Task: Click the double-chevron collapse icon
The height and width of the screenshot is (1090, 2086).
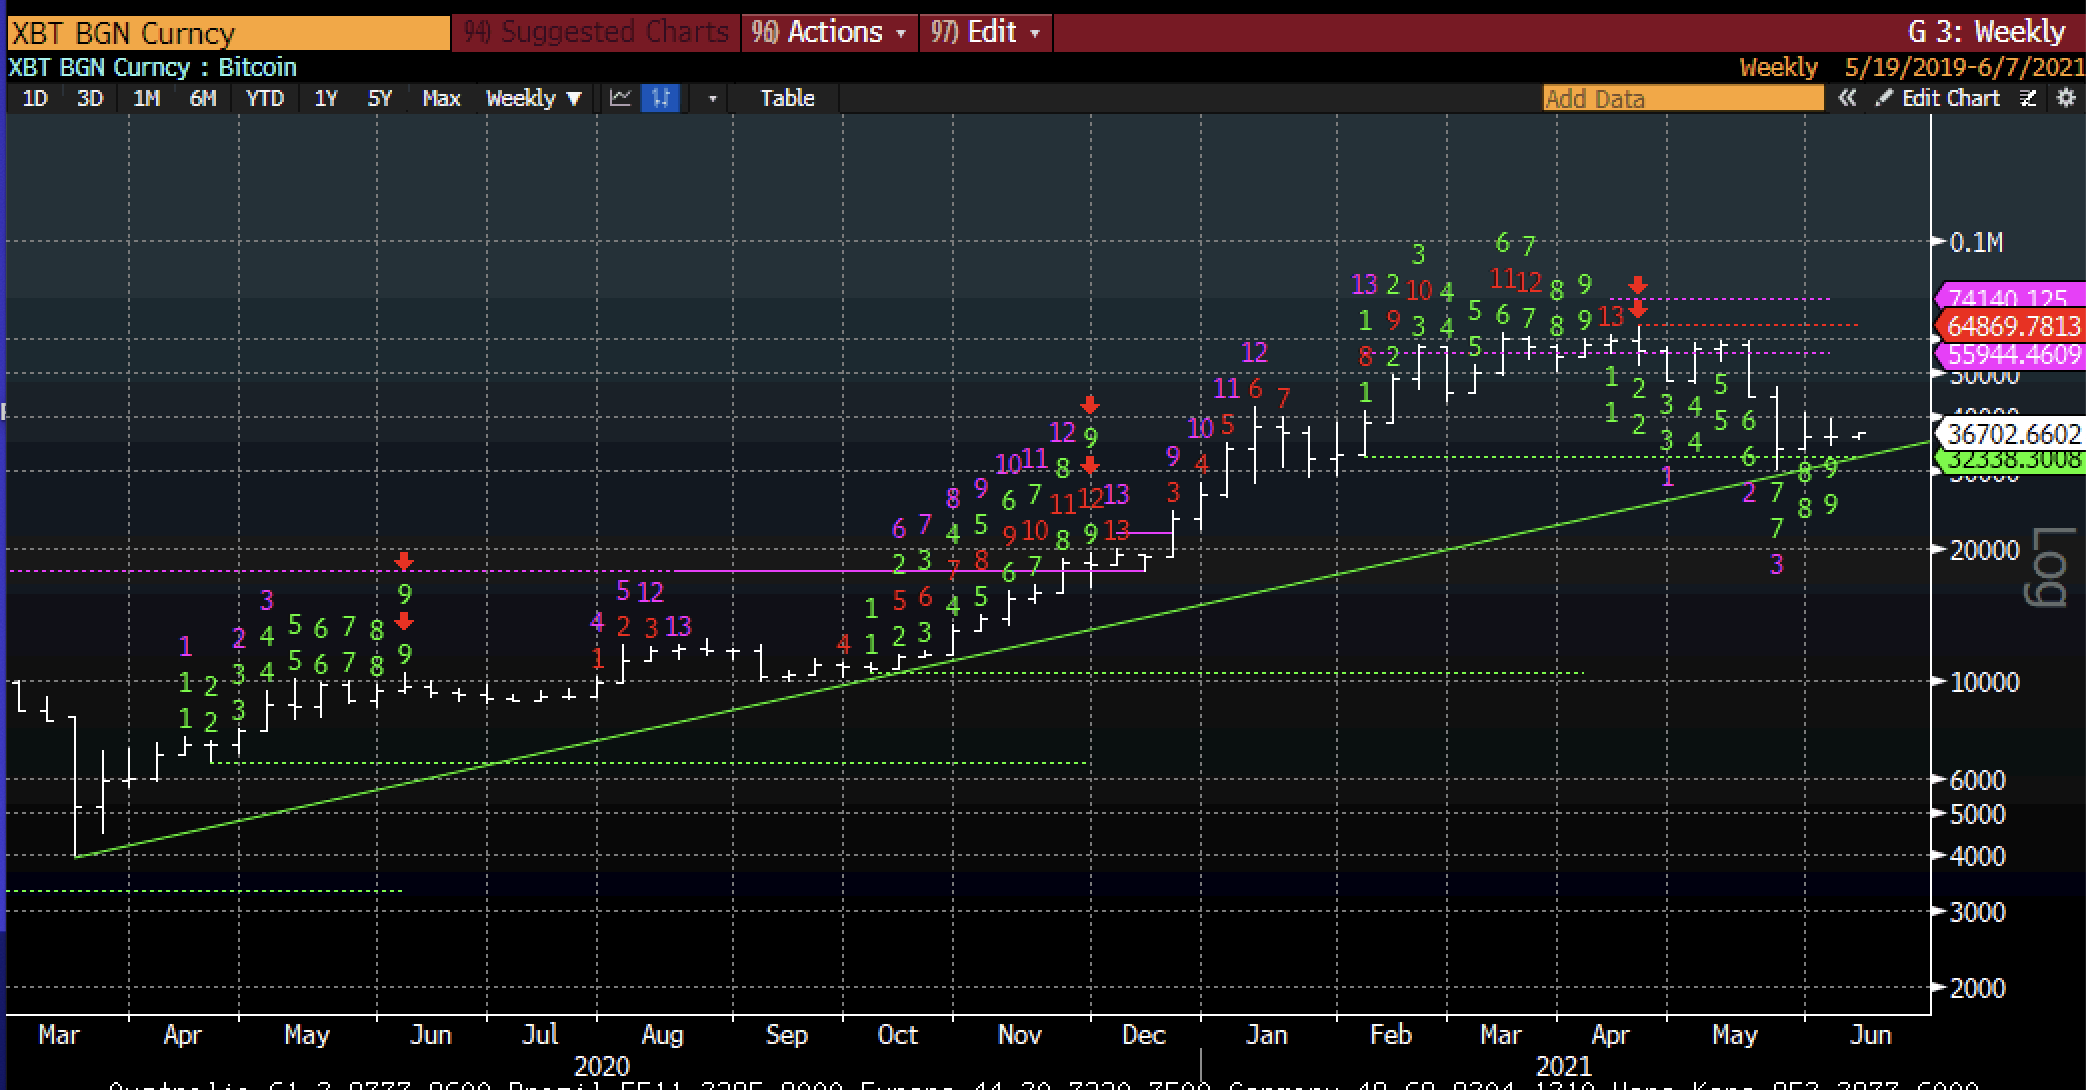Action: [x=1847, y=98]
